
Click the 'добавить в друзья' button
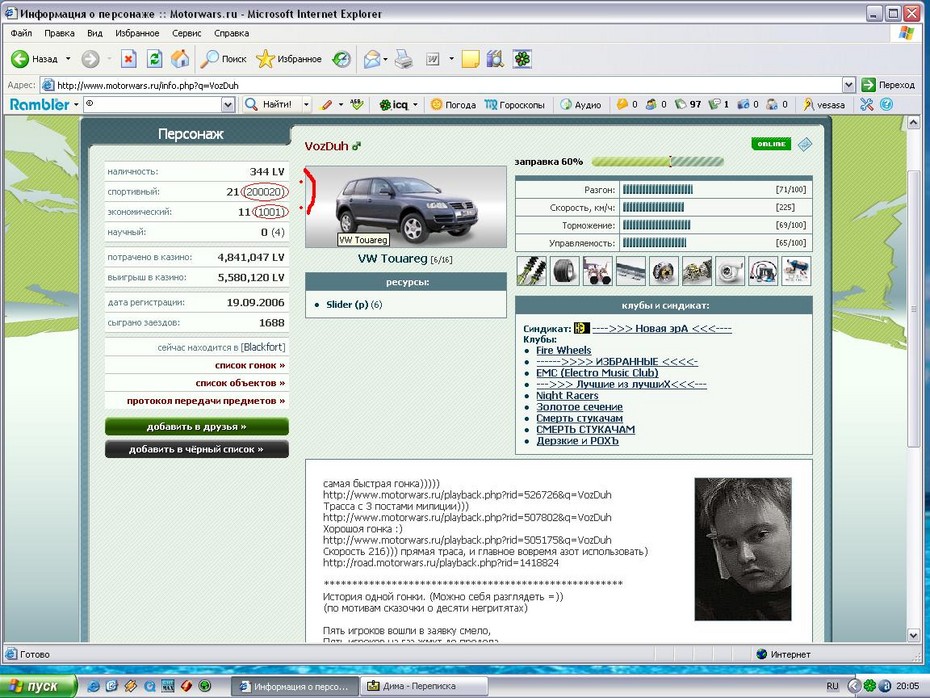coord(196,426)
